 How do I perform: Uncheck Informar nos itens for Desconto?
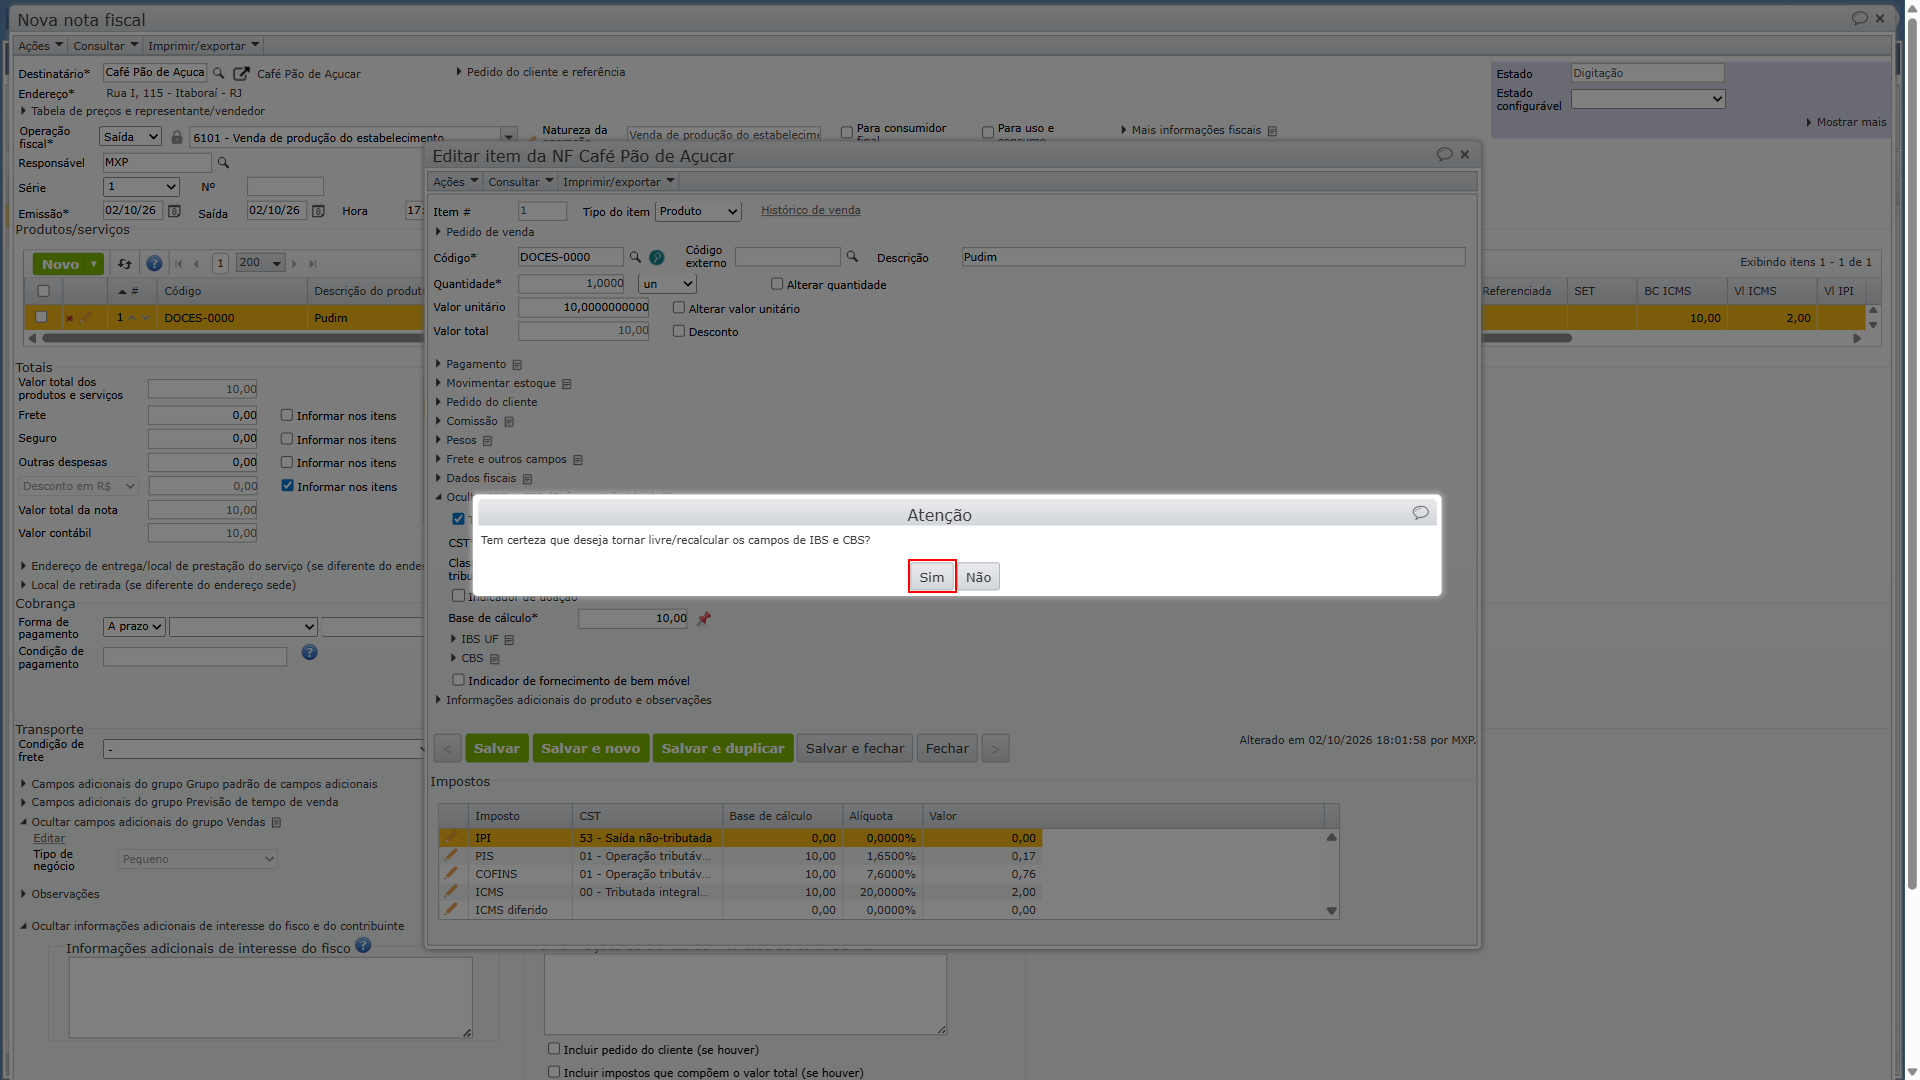click(287, 486)
